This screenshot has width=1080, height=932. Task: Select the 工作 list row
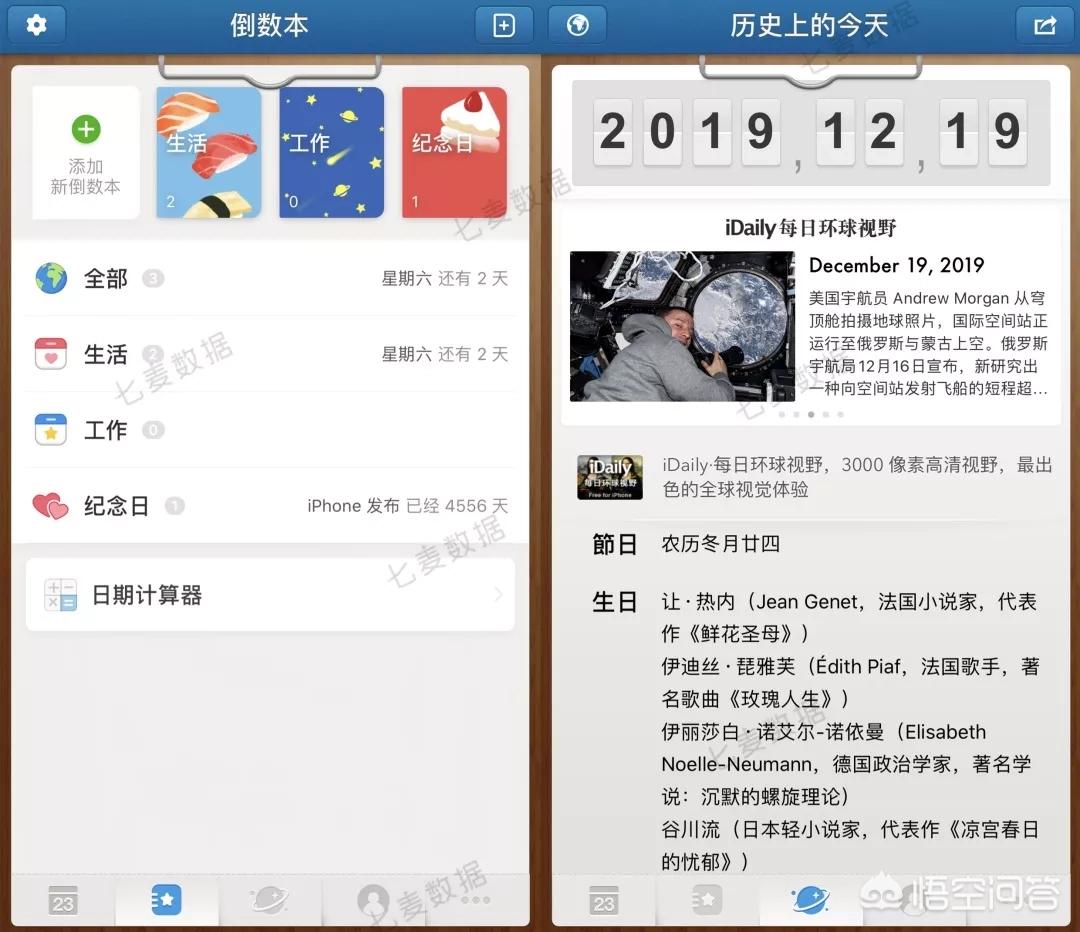[270, 430]
